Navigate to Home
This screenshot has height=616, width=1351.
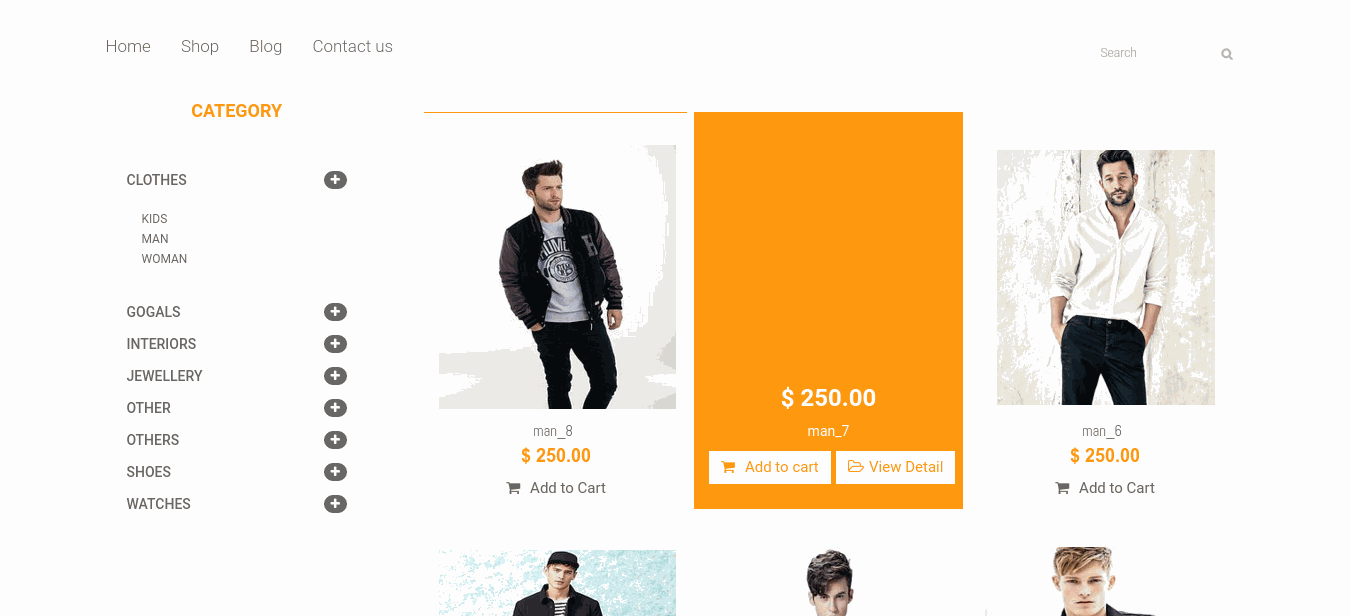[128, 46]
